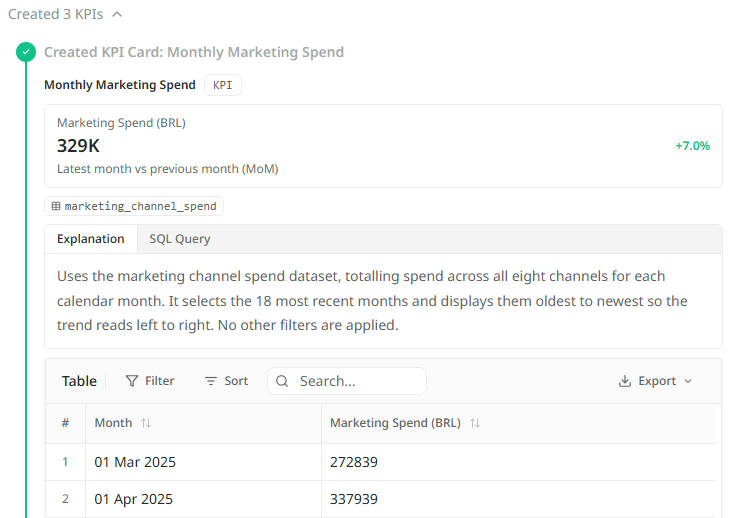
Task: Click the Sort lines icon
Action: (211, 381)
